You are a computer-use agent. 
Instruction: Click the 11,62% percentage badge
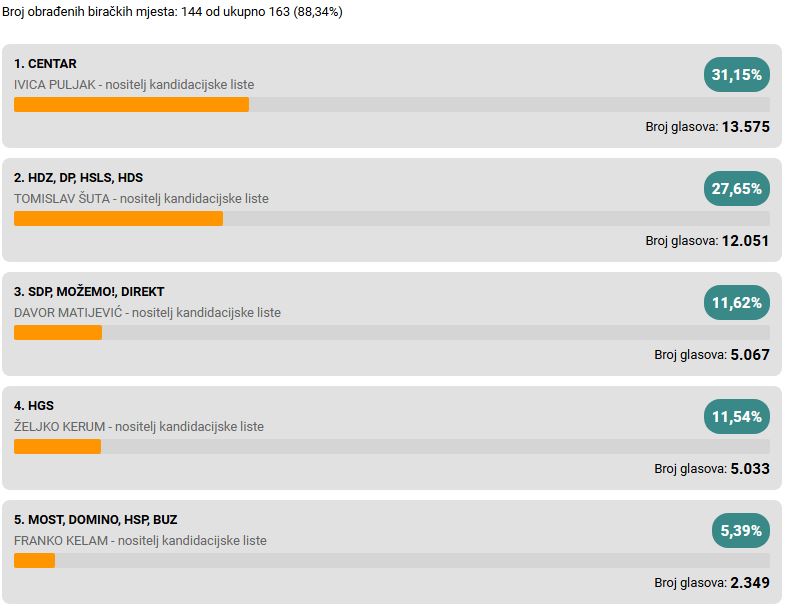(x=737, y=302)
